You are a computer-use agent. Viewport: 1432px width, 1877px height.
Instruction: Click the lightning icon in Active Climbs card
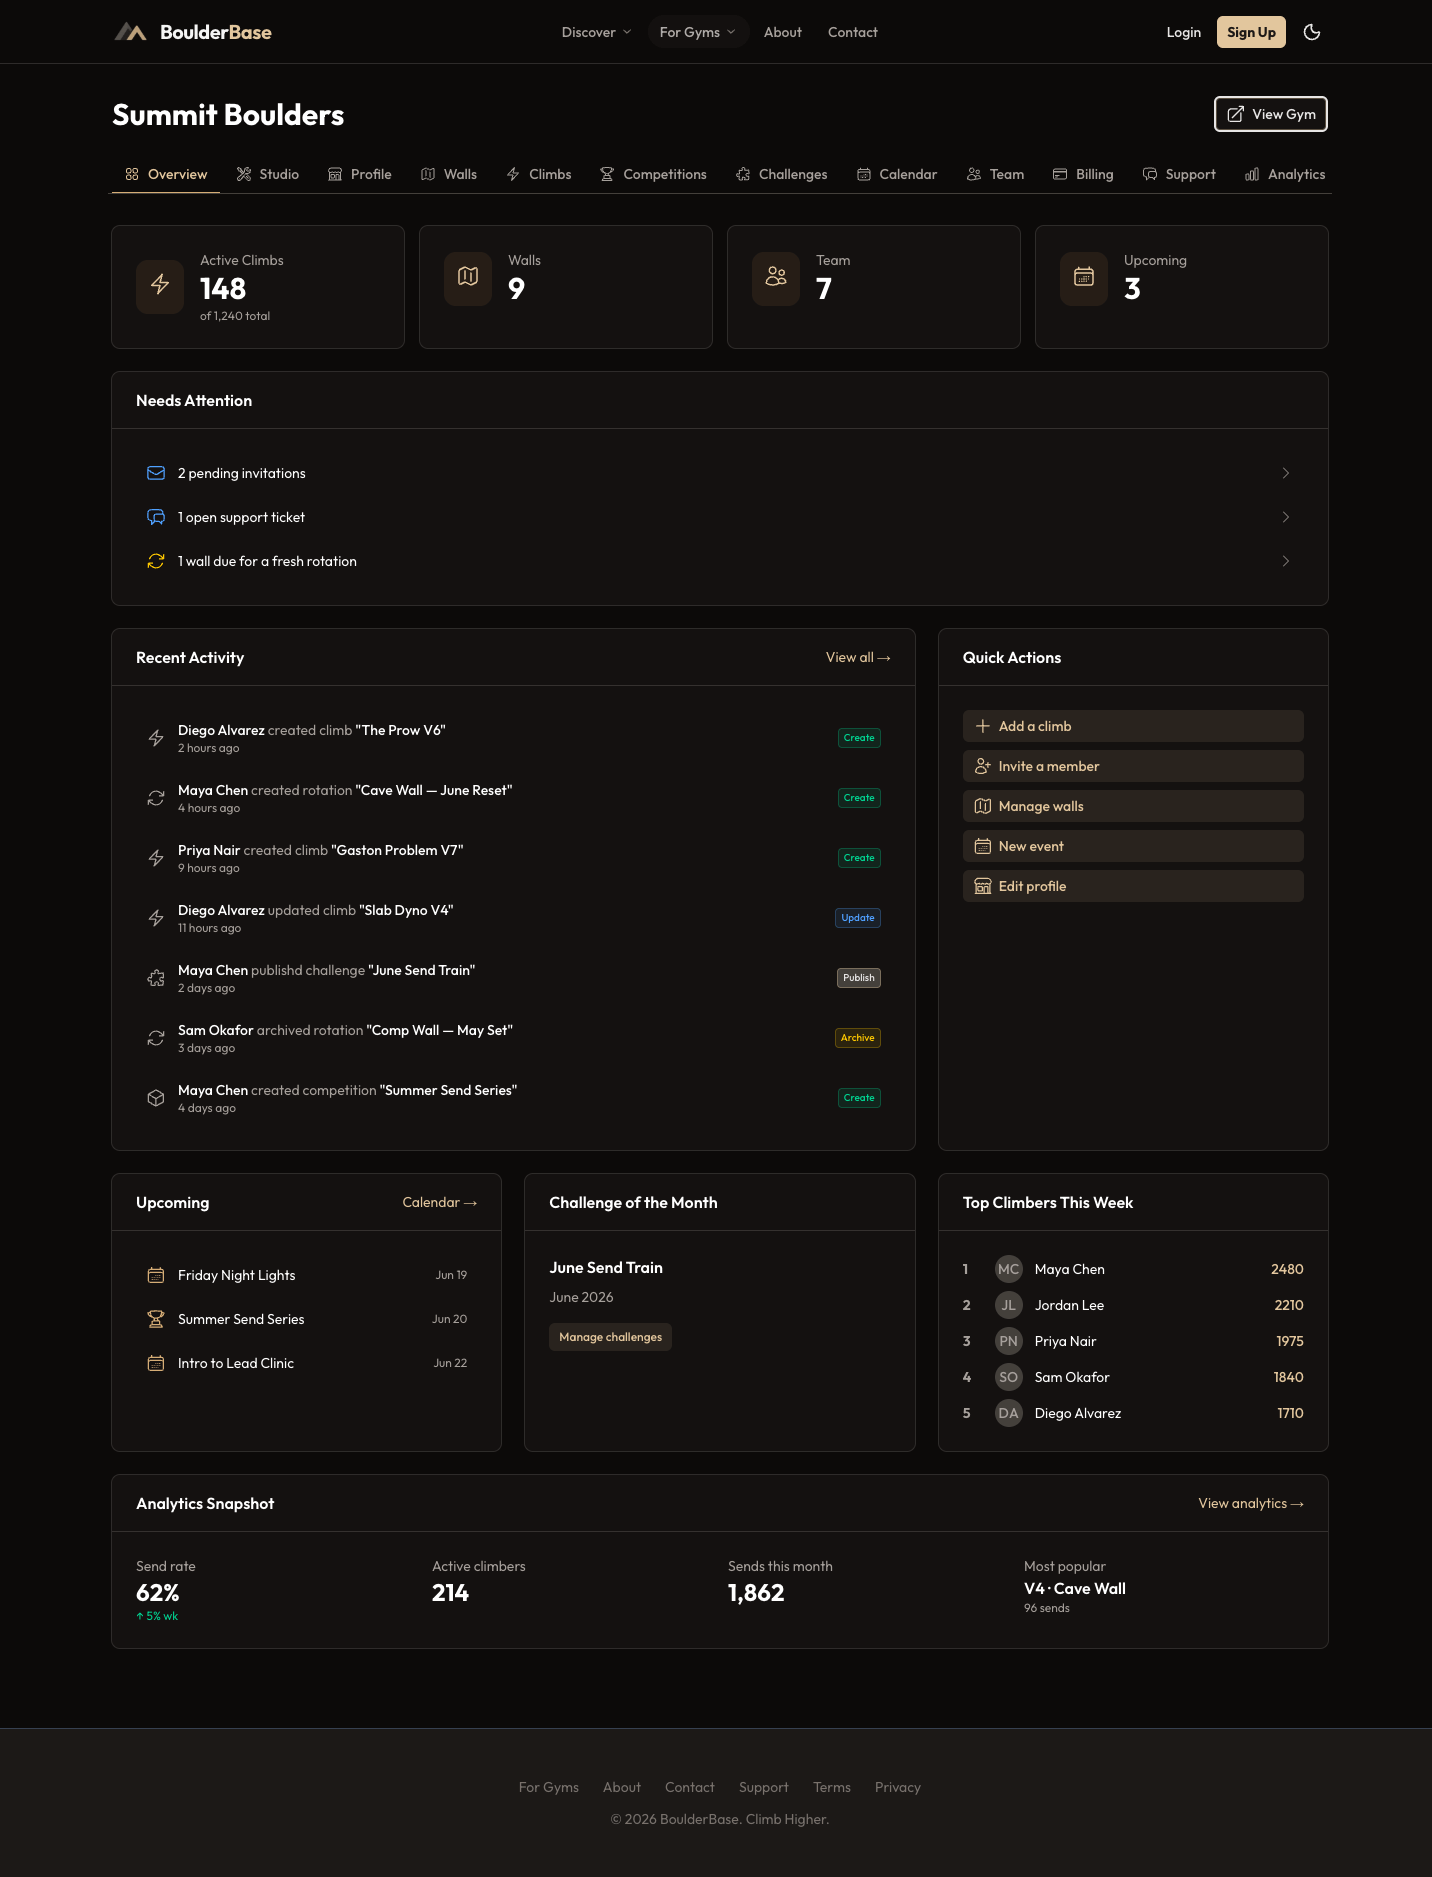160,285
